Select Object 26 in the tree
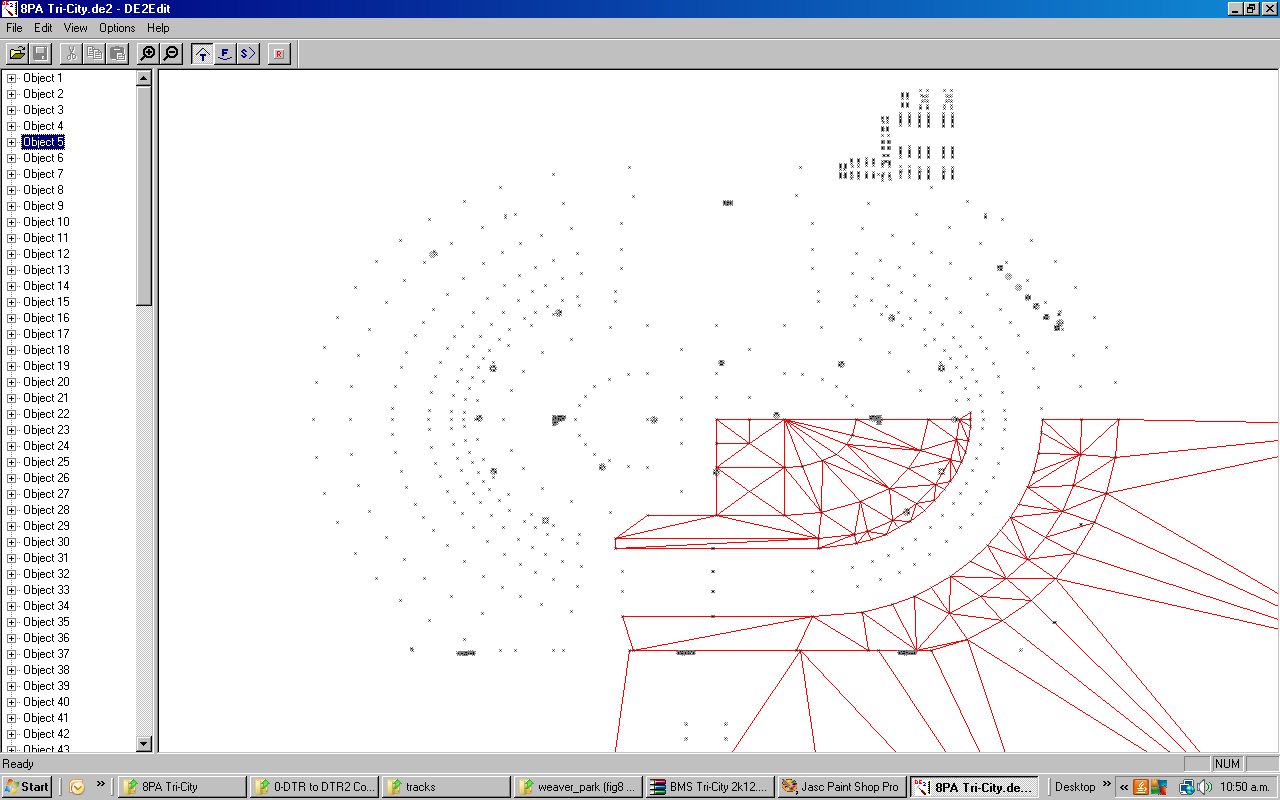 (46, 478)
